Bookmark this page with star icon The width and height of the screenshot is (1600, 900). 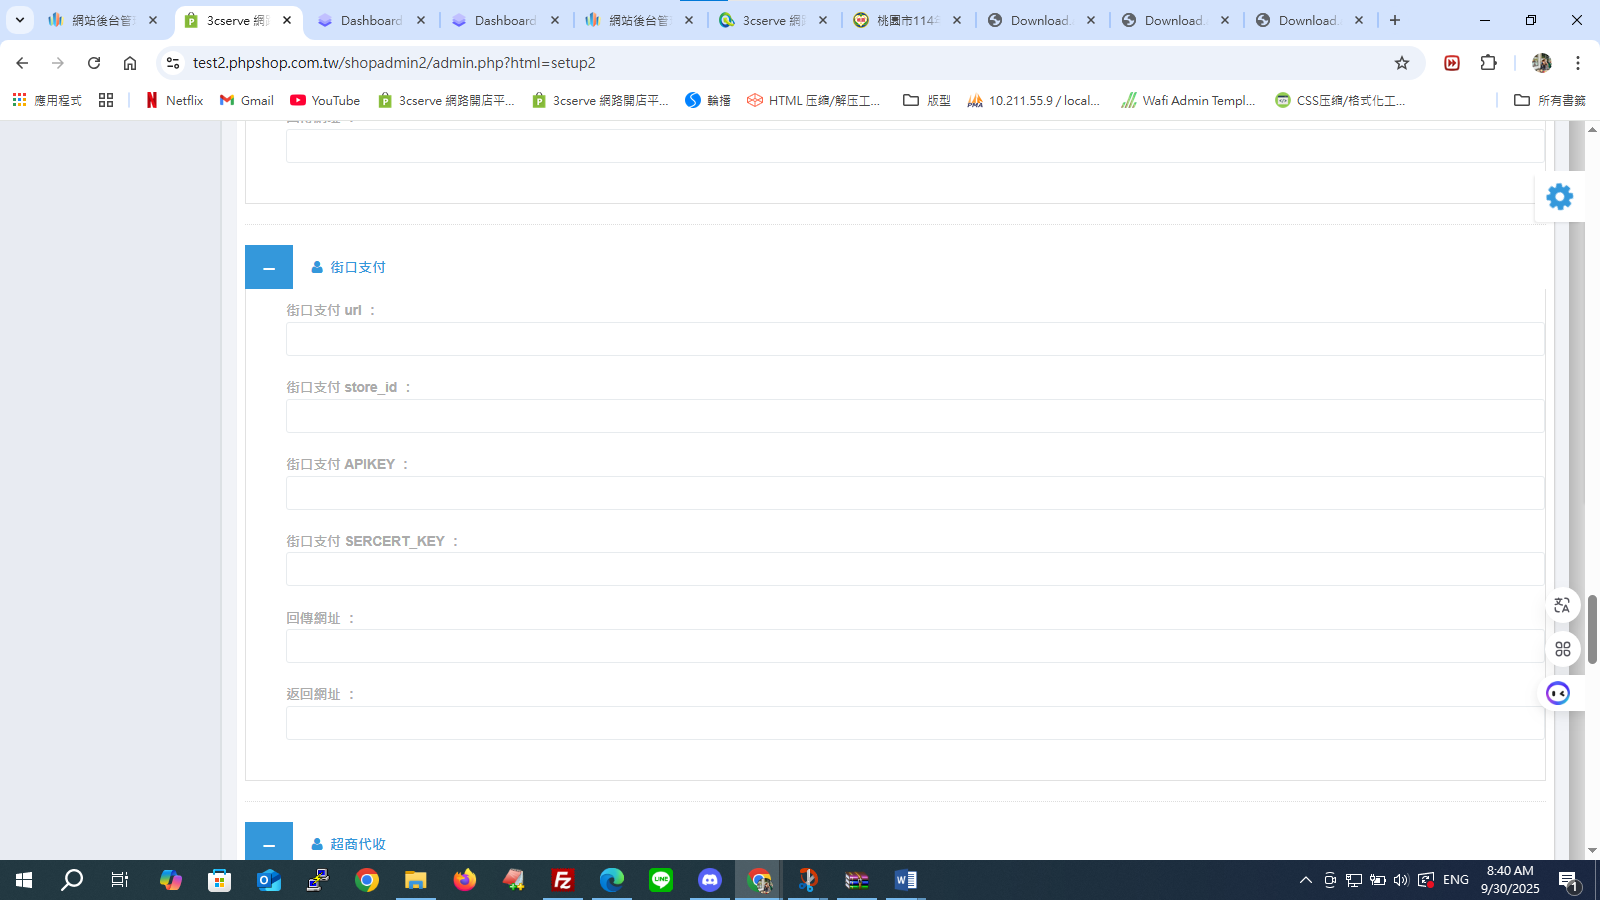point(1402,63)
